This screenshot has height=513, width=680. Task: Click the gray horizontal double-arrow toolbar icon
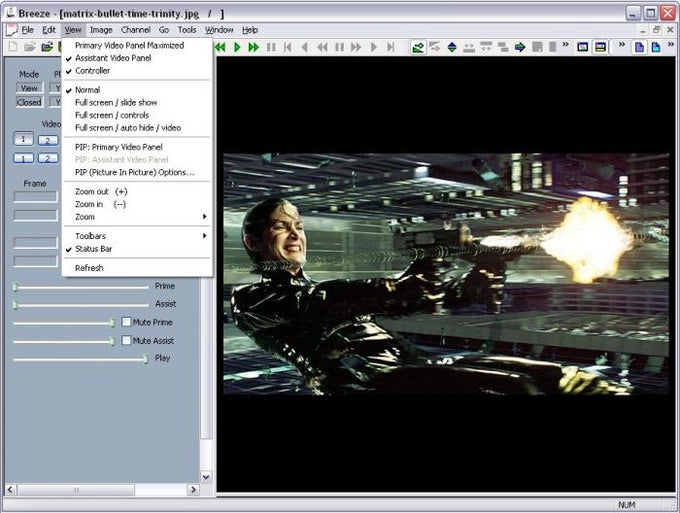click(x=469, y=47)
